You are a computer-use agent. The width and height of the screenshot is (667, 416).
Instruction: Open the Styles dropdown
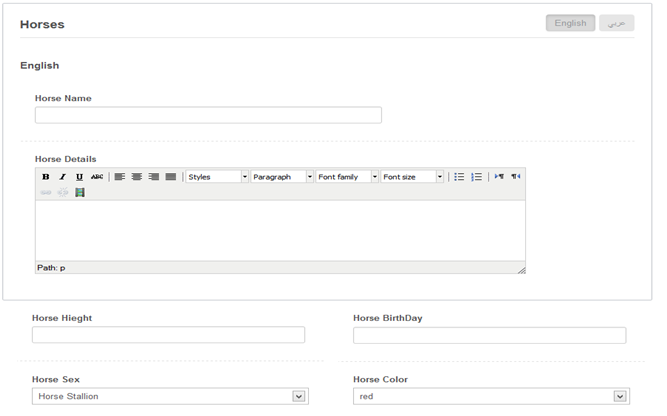pos(217,177)
